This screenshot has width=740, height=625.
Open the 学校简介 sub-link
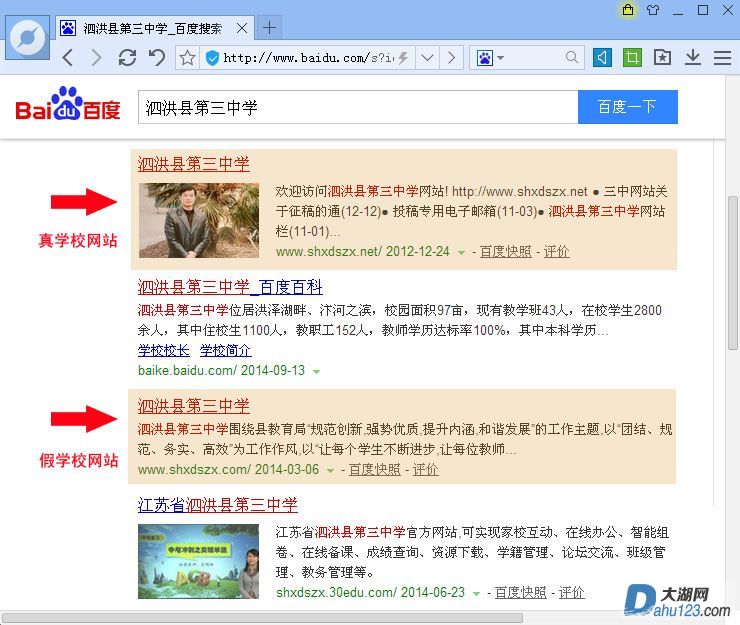click(x=226, y=350)
